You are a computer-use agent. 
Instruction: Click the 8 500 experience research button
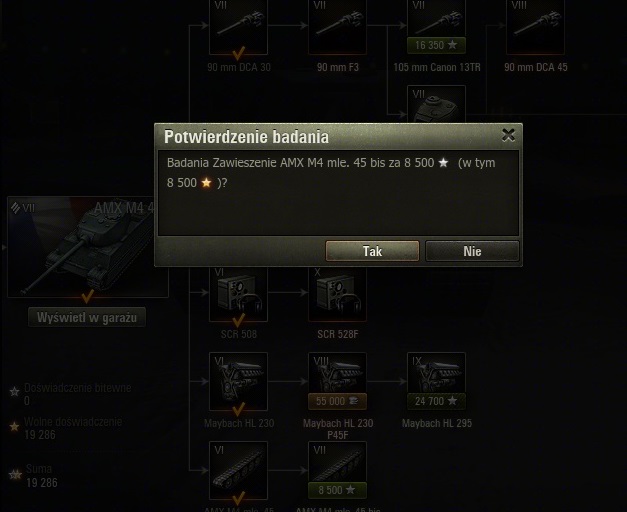click(x=337, y=490)
